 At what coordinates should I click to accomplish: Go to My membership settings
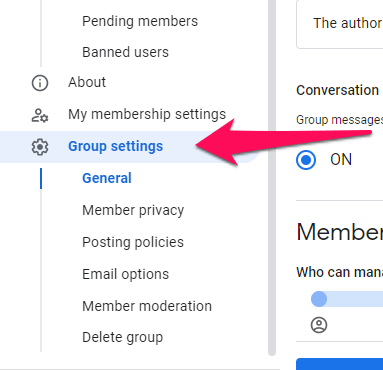tap(147, 114)
